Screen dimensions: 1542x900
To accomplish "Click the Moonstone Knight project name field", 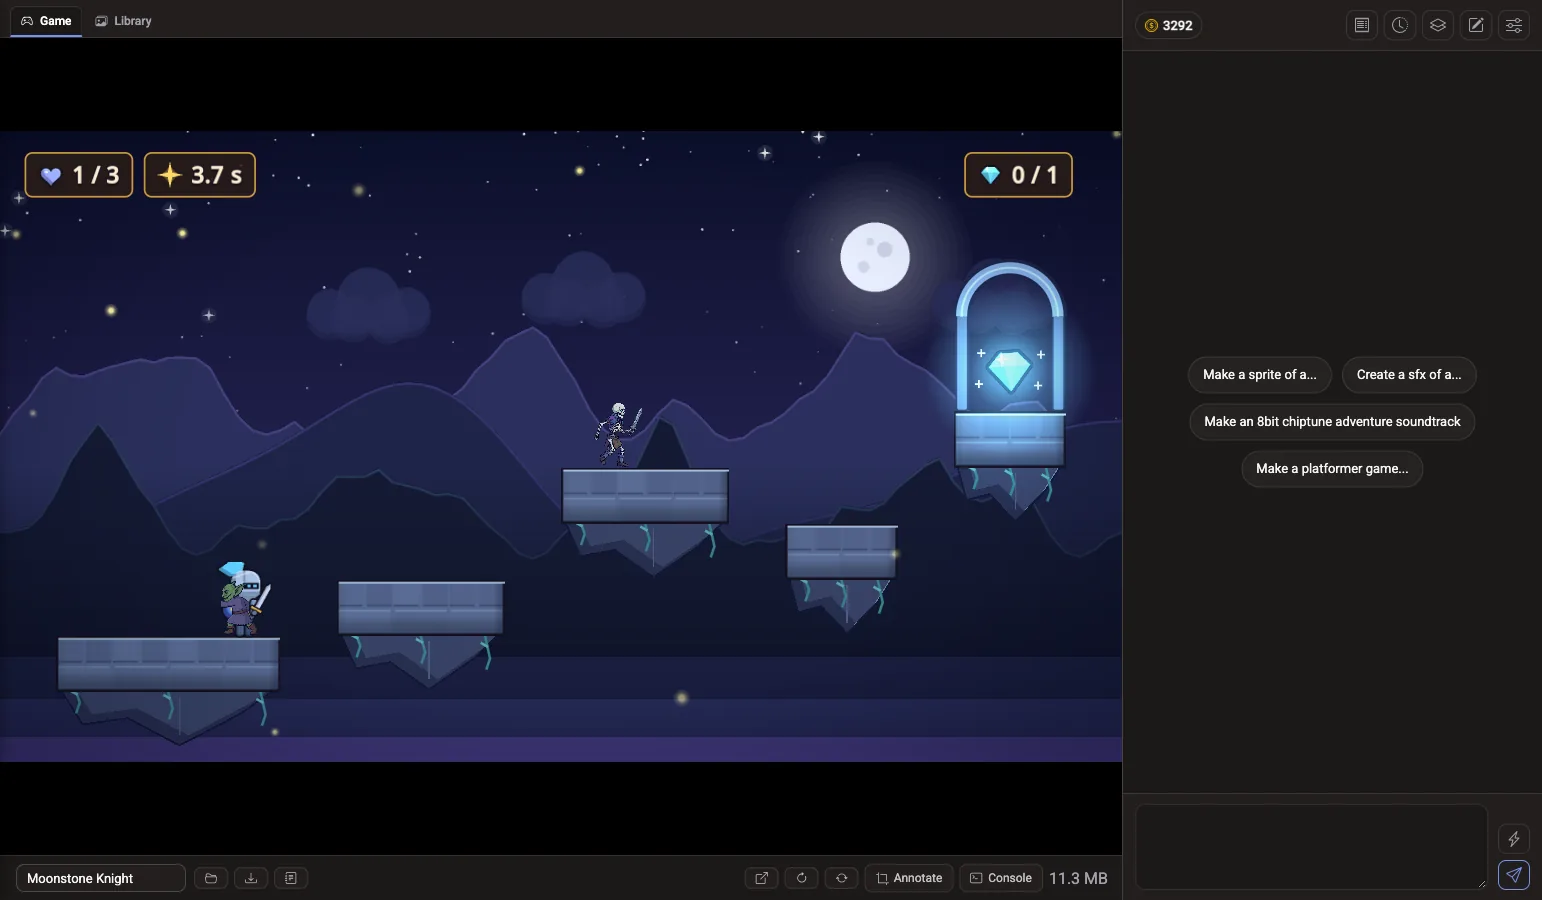I will point(101,878).
